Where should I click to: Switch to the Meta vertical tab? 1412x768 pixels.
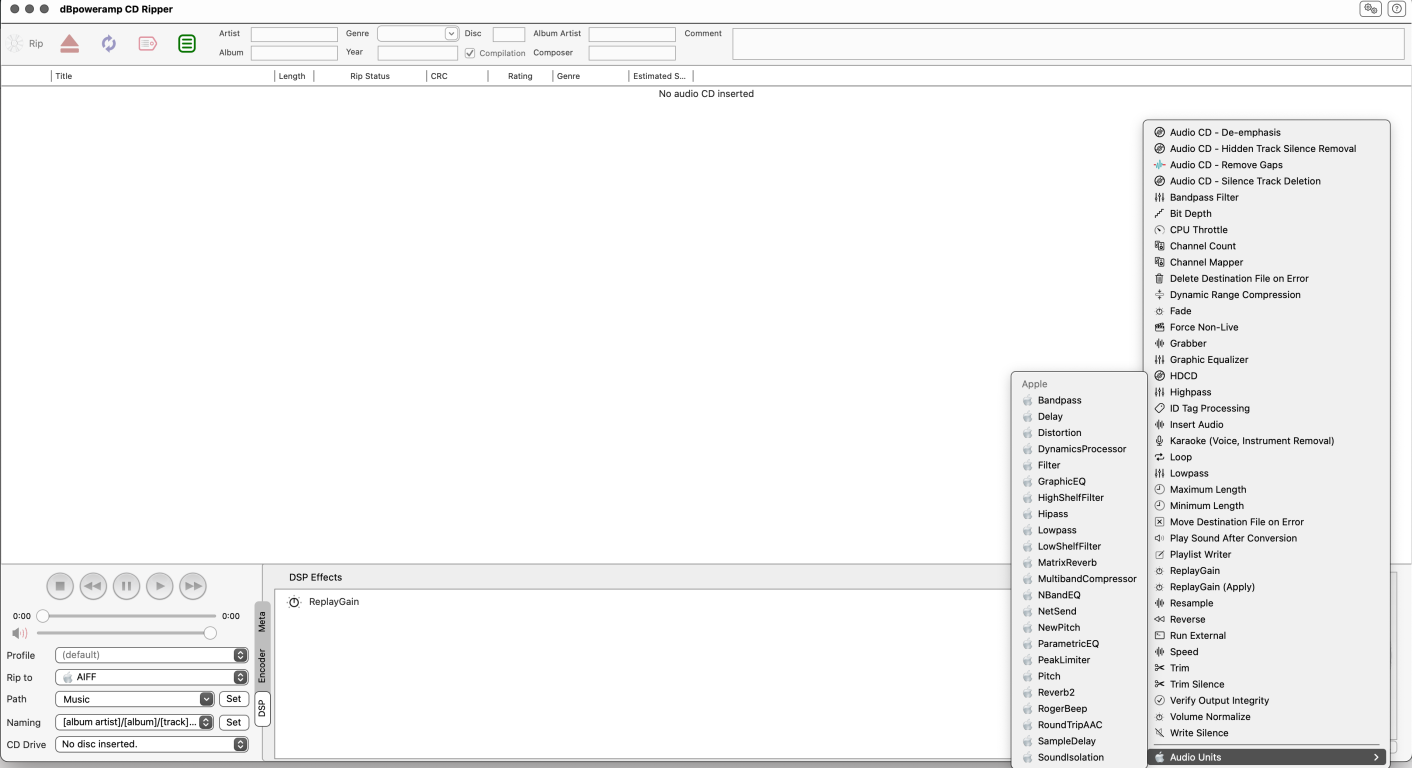click(x=262, y=622)
